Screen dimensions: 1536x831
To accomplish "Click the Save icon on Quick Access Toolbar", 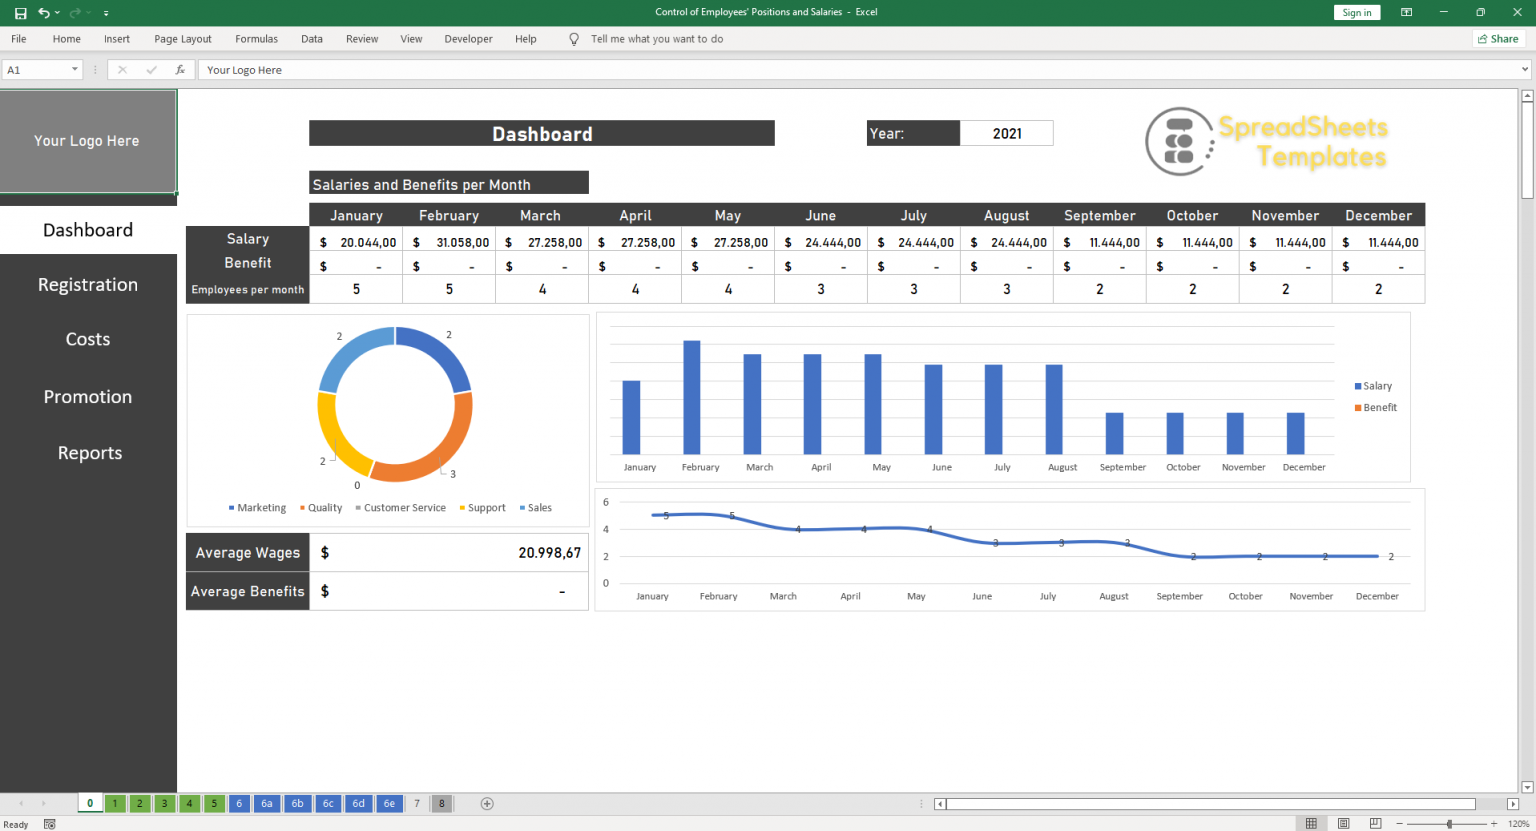I will pyautogui.click(x=21, y=13).
